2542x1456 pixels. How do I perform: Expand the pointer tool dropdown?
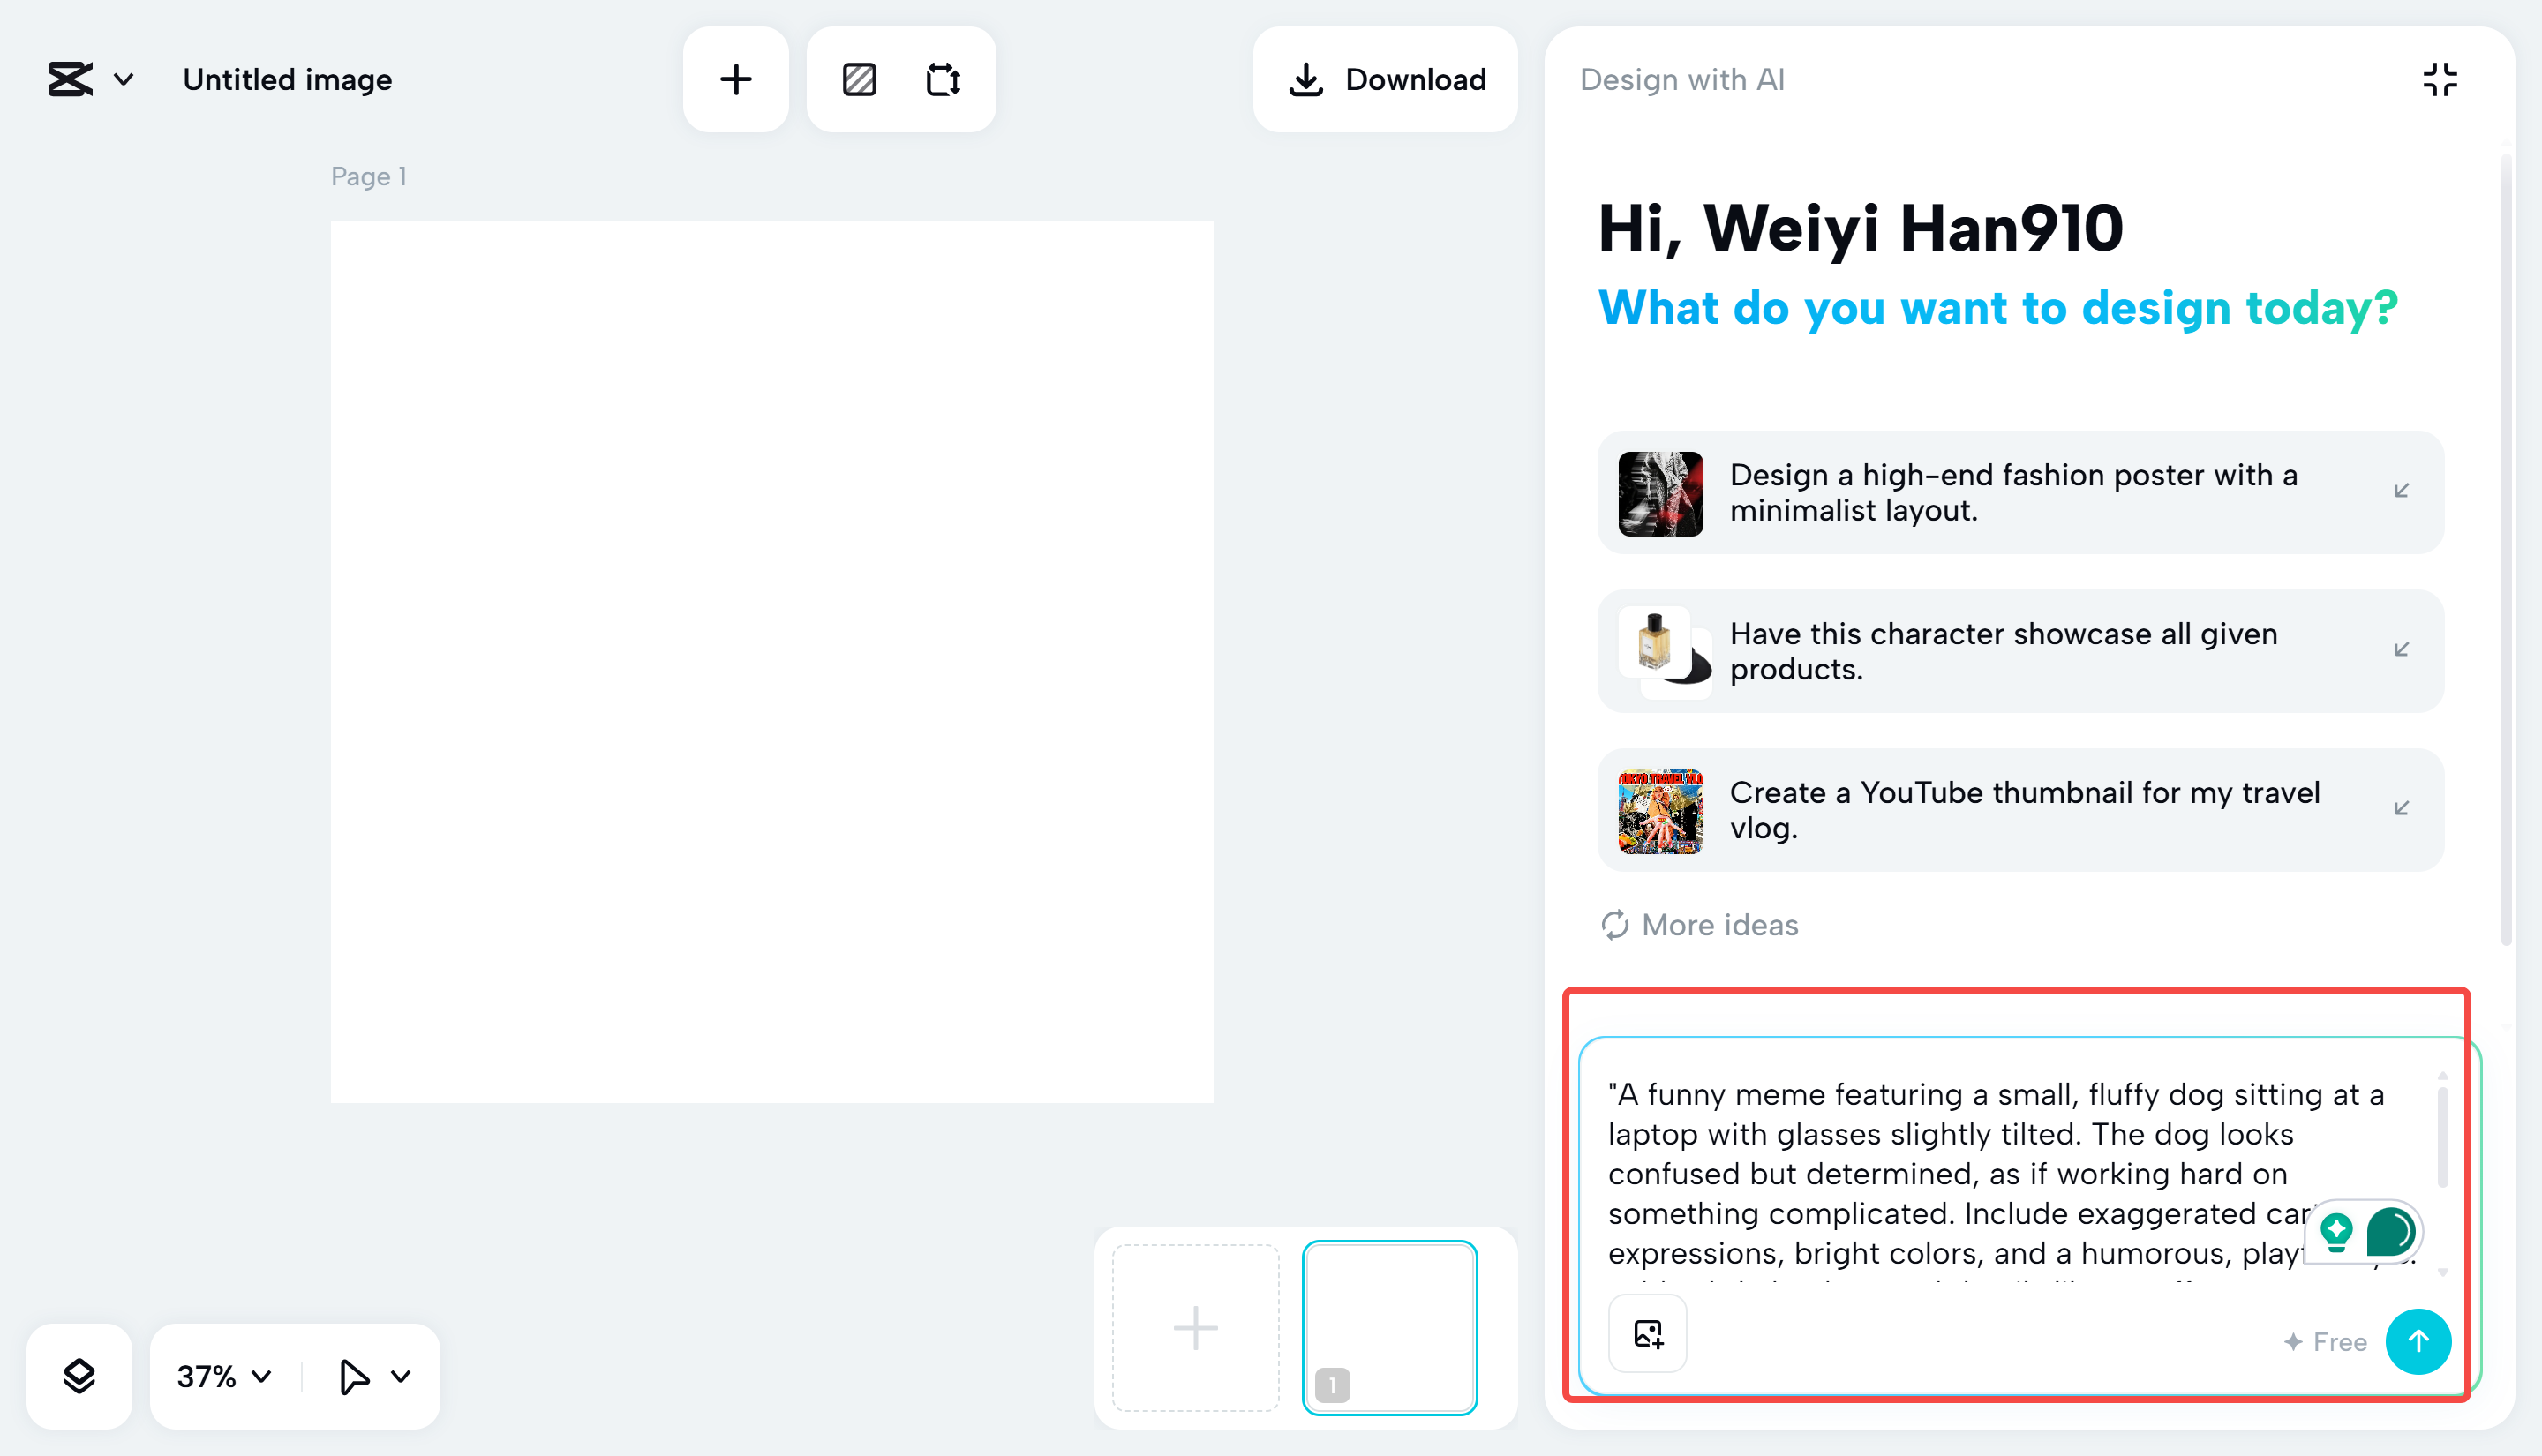click(401, 1376)
